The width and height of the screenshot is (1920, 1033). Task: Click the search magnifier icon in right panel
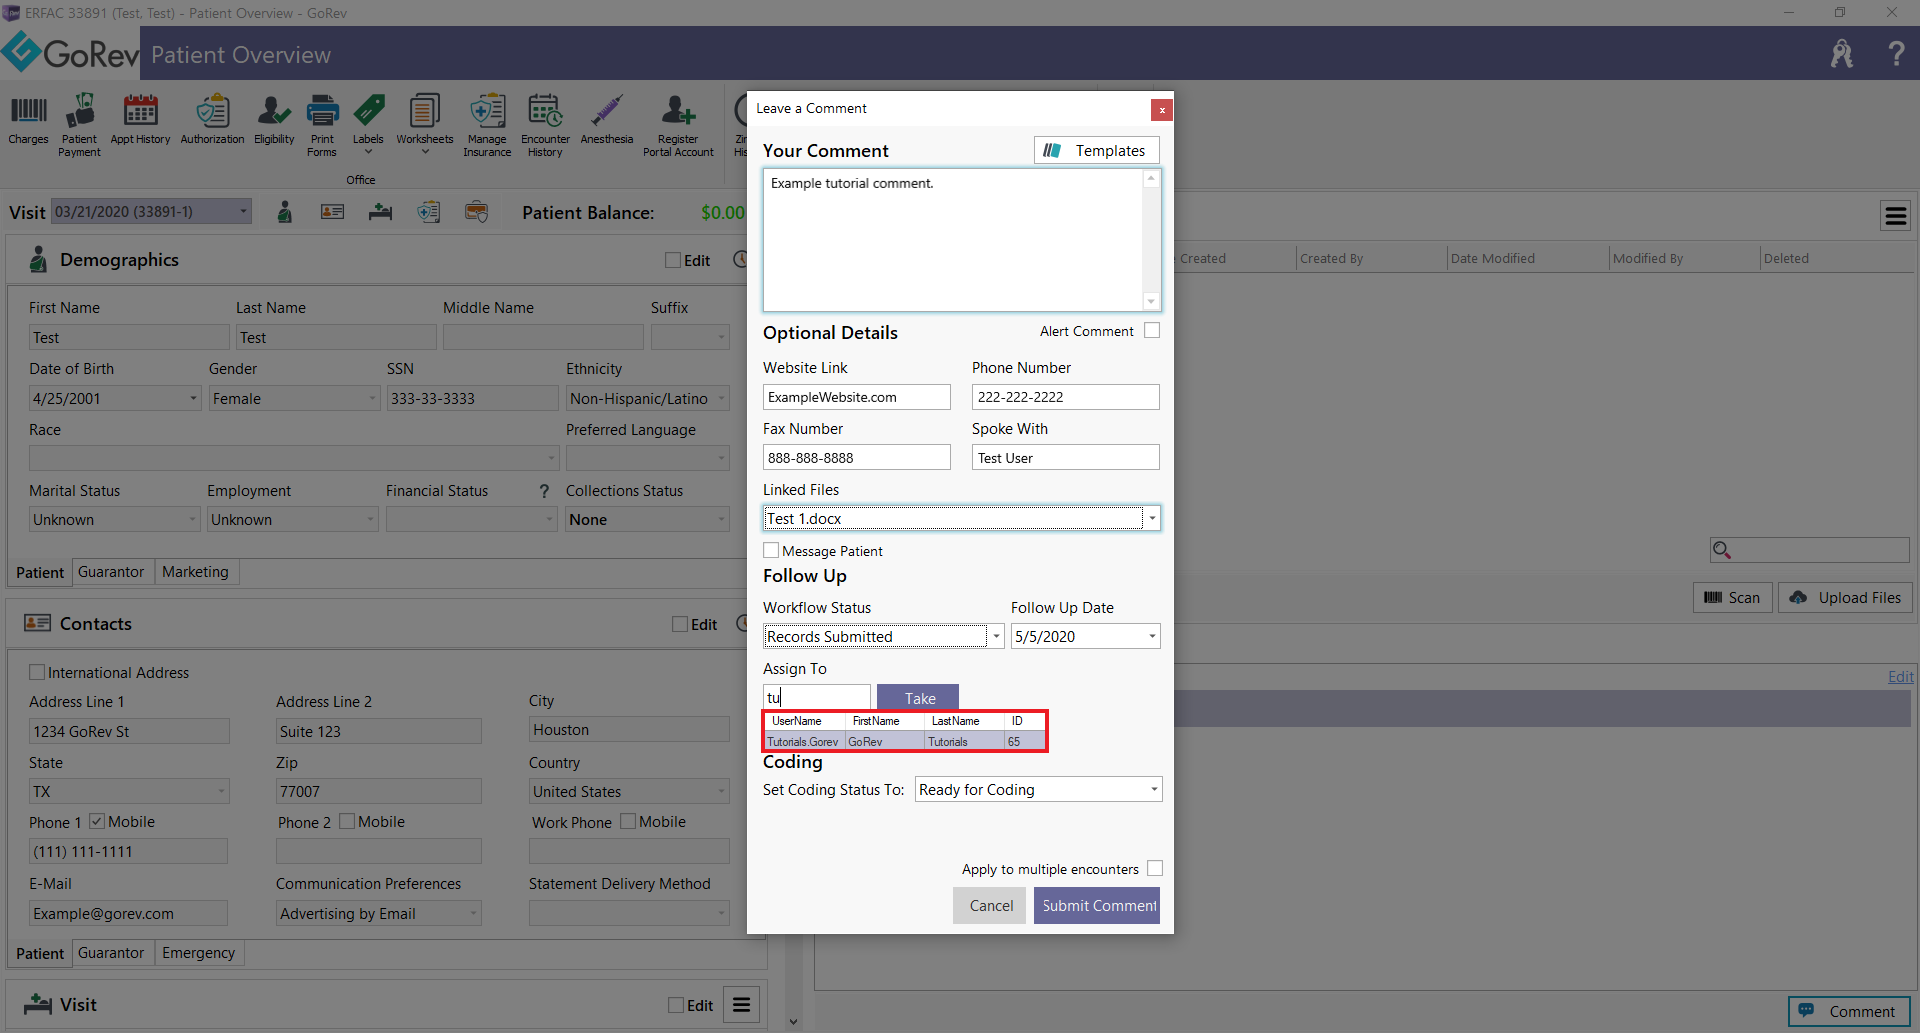(x=1722, y=550)
